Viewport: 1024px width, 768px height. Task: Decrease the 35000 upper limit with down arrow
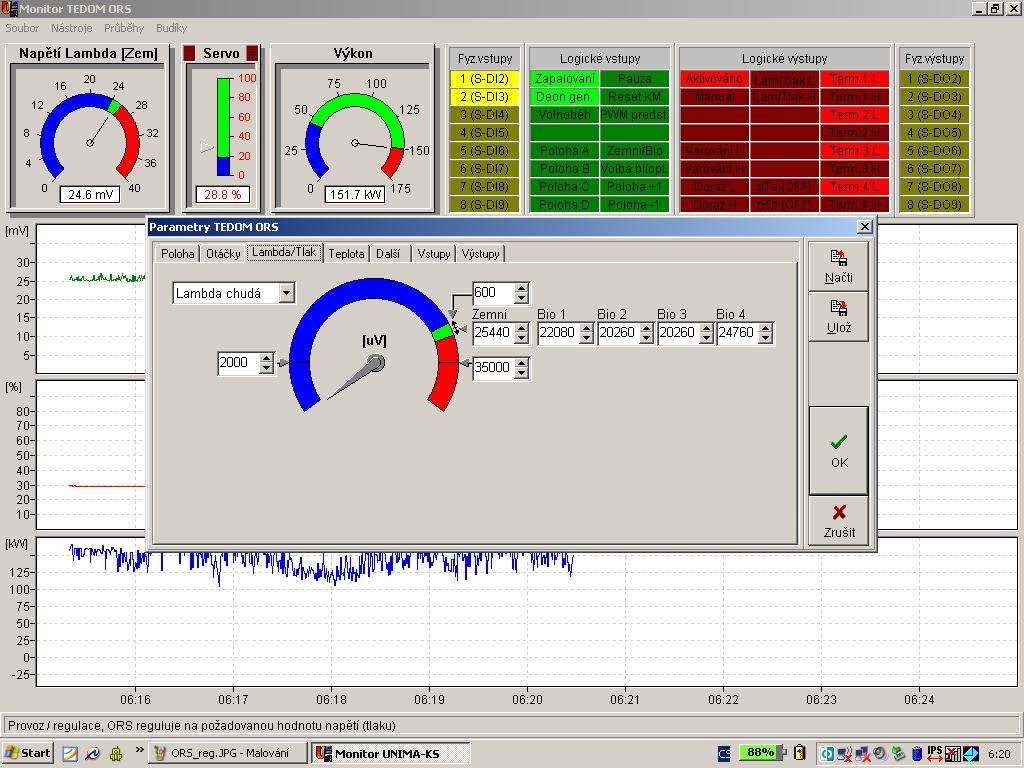[x=521, y=373]
